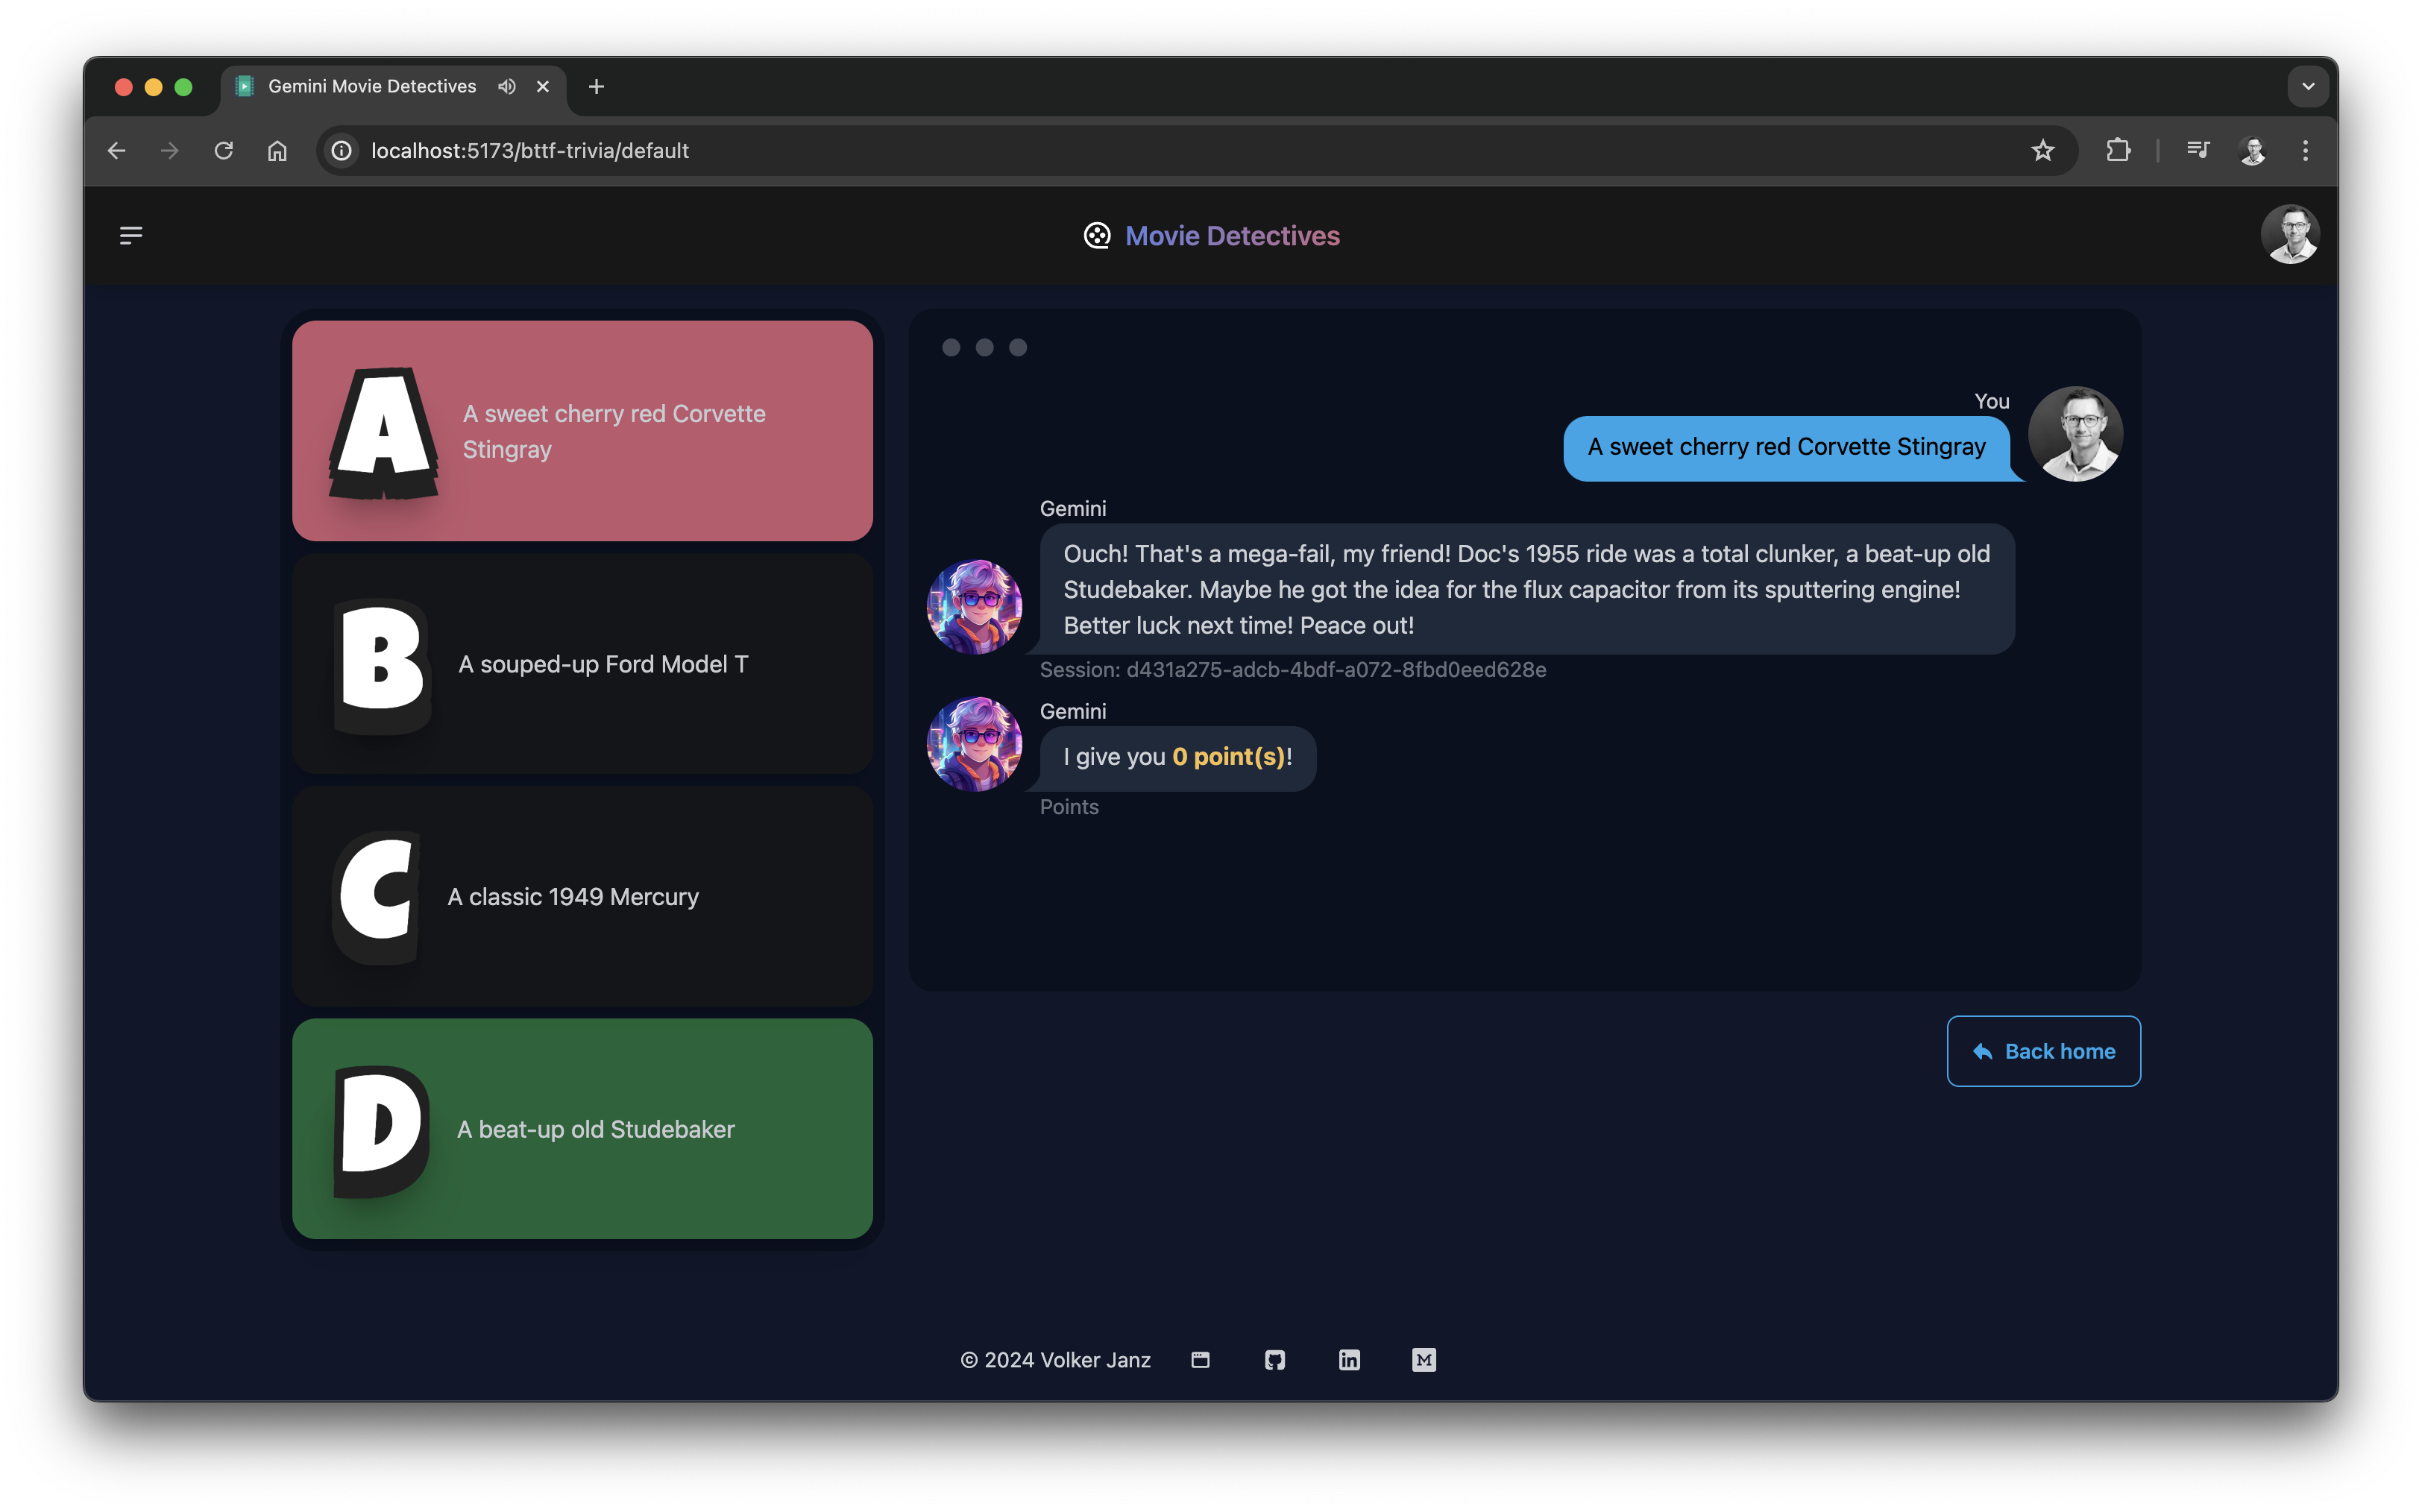Open the browser extensions puzzle icon
2422x1512 pixels.
pyautogui.click(x=2118, y=151)
